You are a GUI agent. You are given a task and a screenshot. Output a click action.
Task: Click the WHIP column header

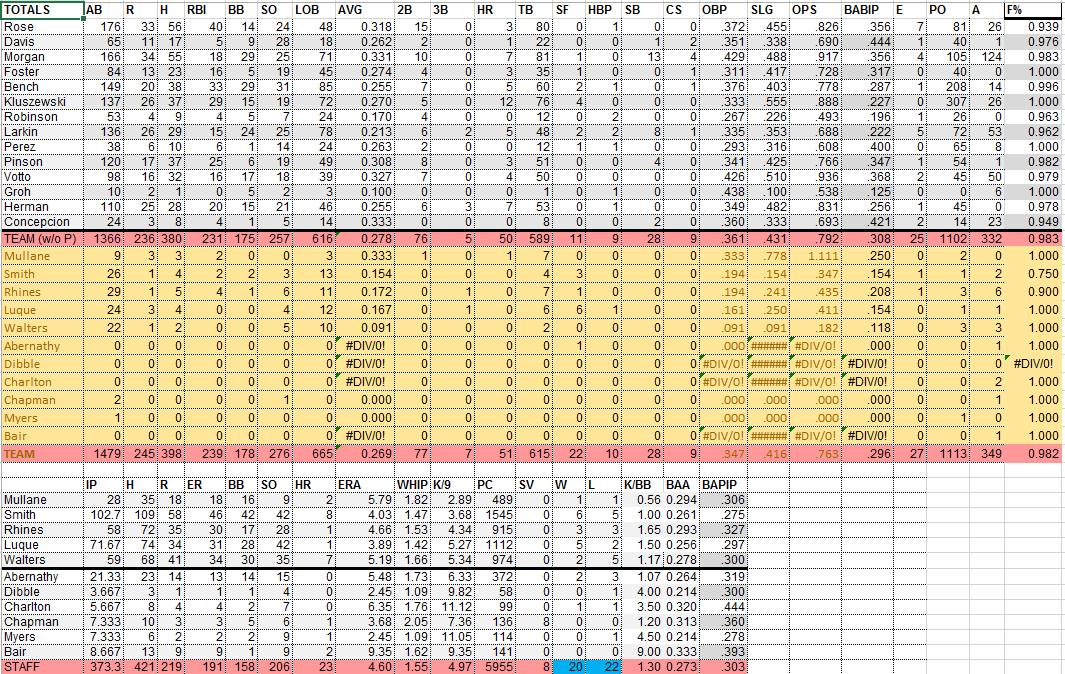click(x=412, y=485)
